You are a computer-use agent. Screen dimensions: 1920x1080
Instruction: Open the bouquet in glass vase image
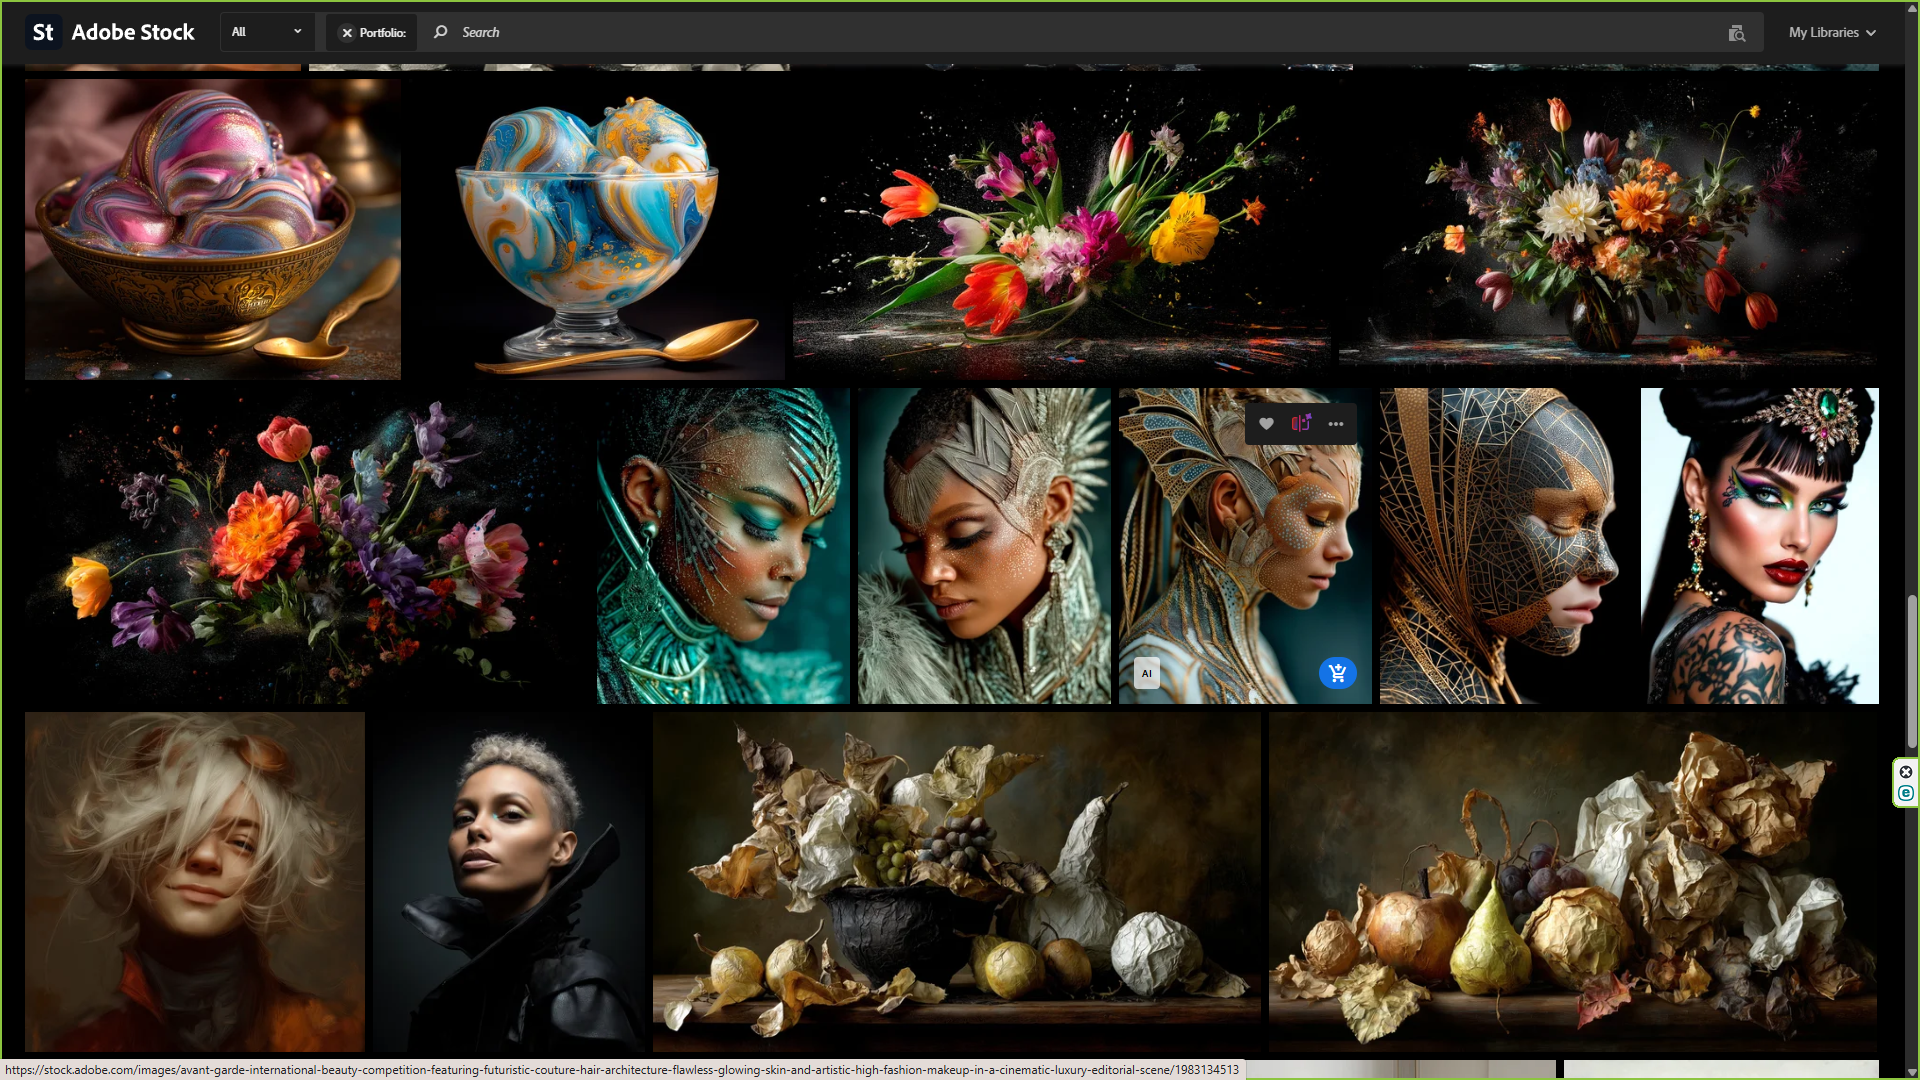pos(1609,229)
